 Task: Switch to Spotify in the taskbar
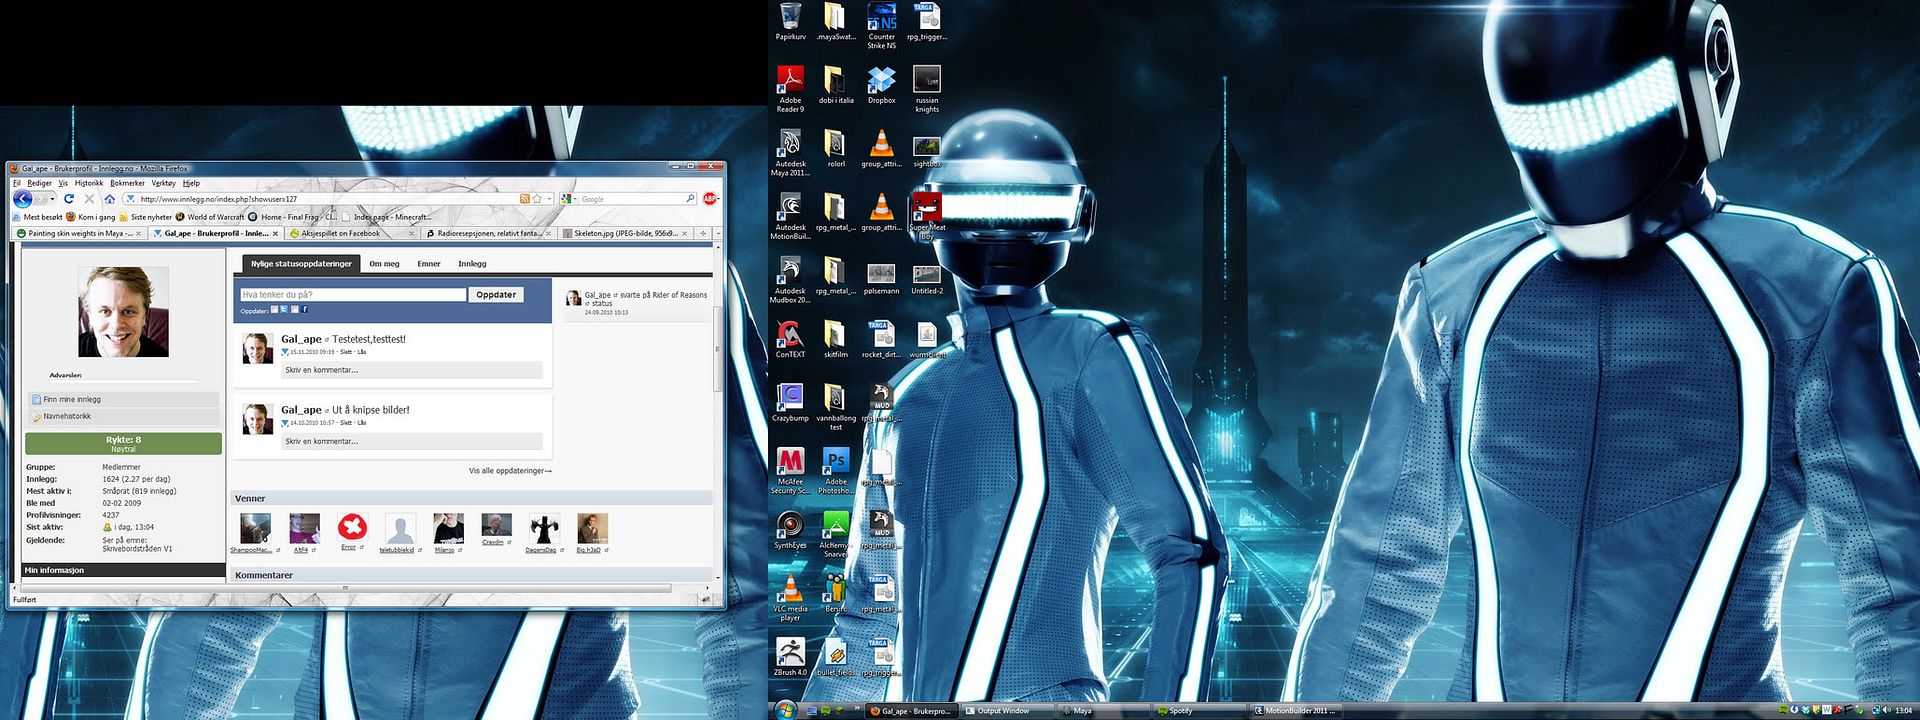click(1200, 711)
